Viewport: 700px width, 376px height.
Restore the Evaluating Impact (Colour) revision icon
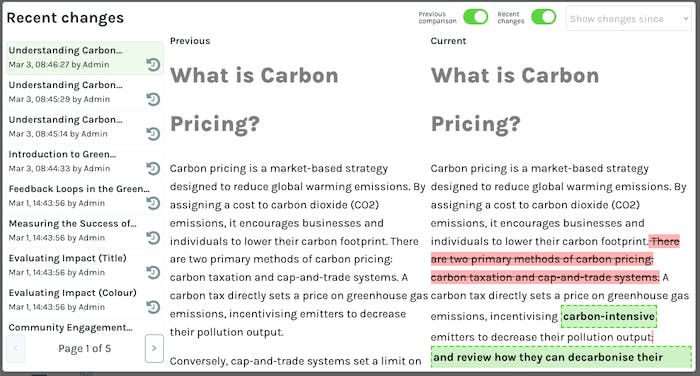click(x=153, y=307)
